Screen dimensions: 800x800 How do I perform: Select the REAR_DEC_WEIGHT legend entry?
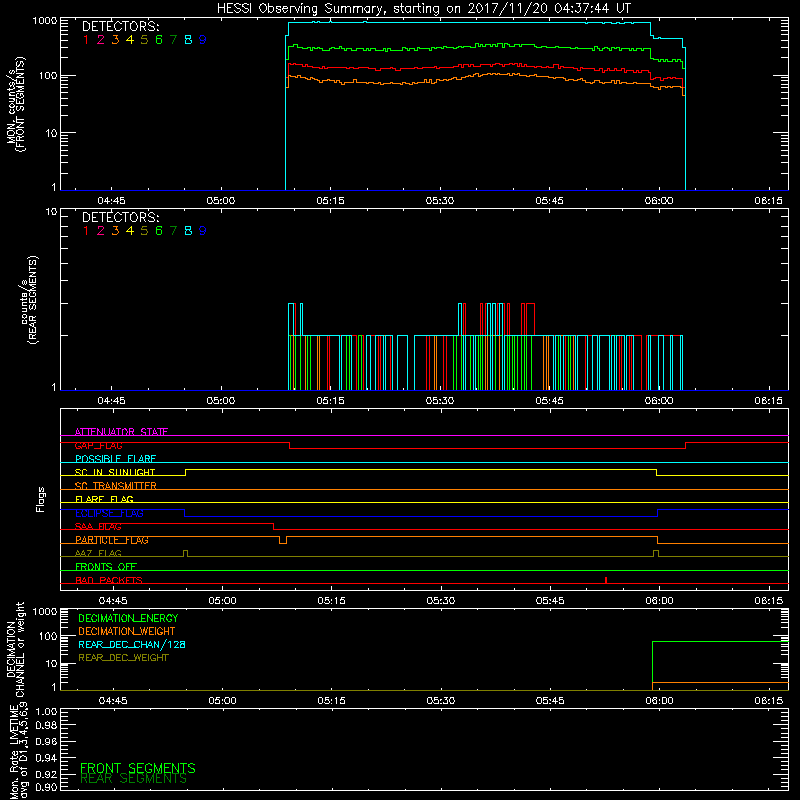click(x=123, y=658)
